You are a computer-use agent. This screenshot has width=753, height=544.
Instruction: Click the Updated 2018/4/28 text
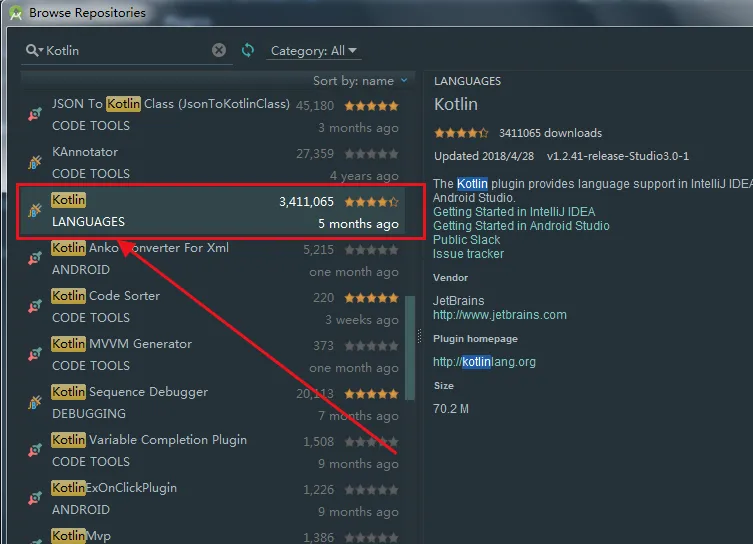tap(484, 156)
